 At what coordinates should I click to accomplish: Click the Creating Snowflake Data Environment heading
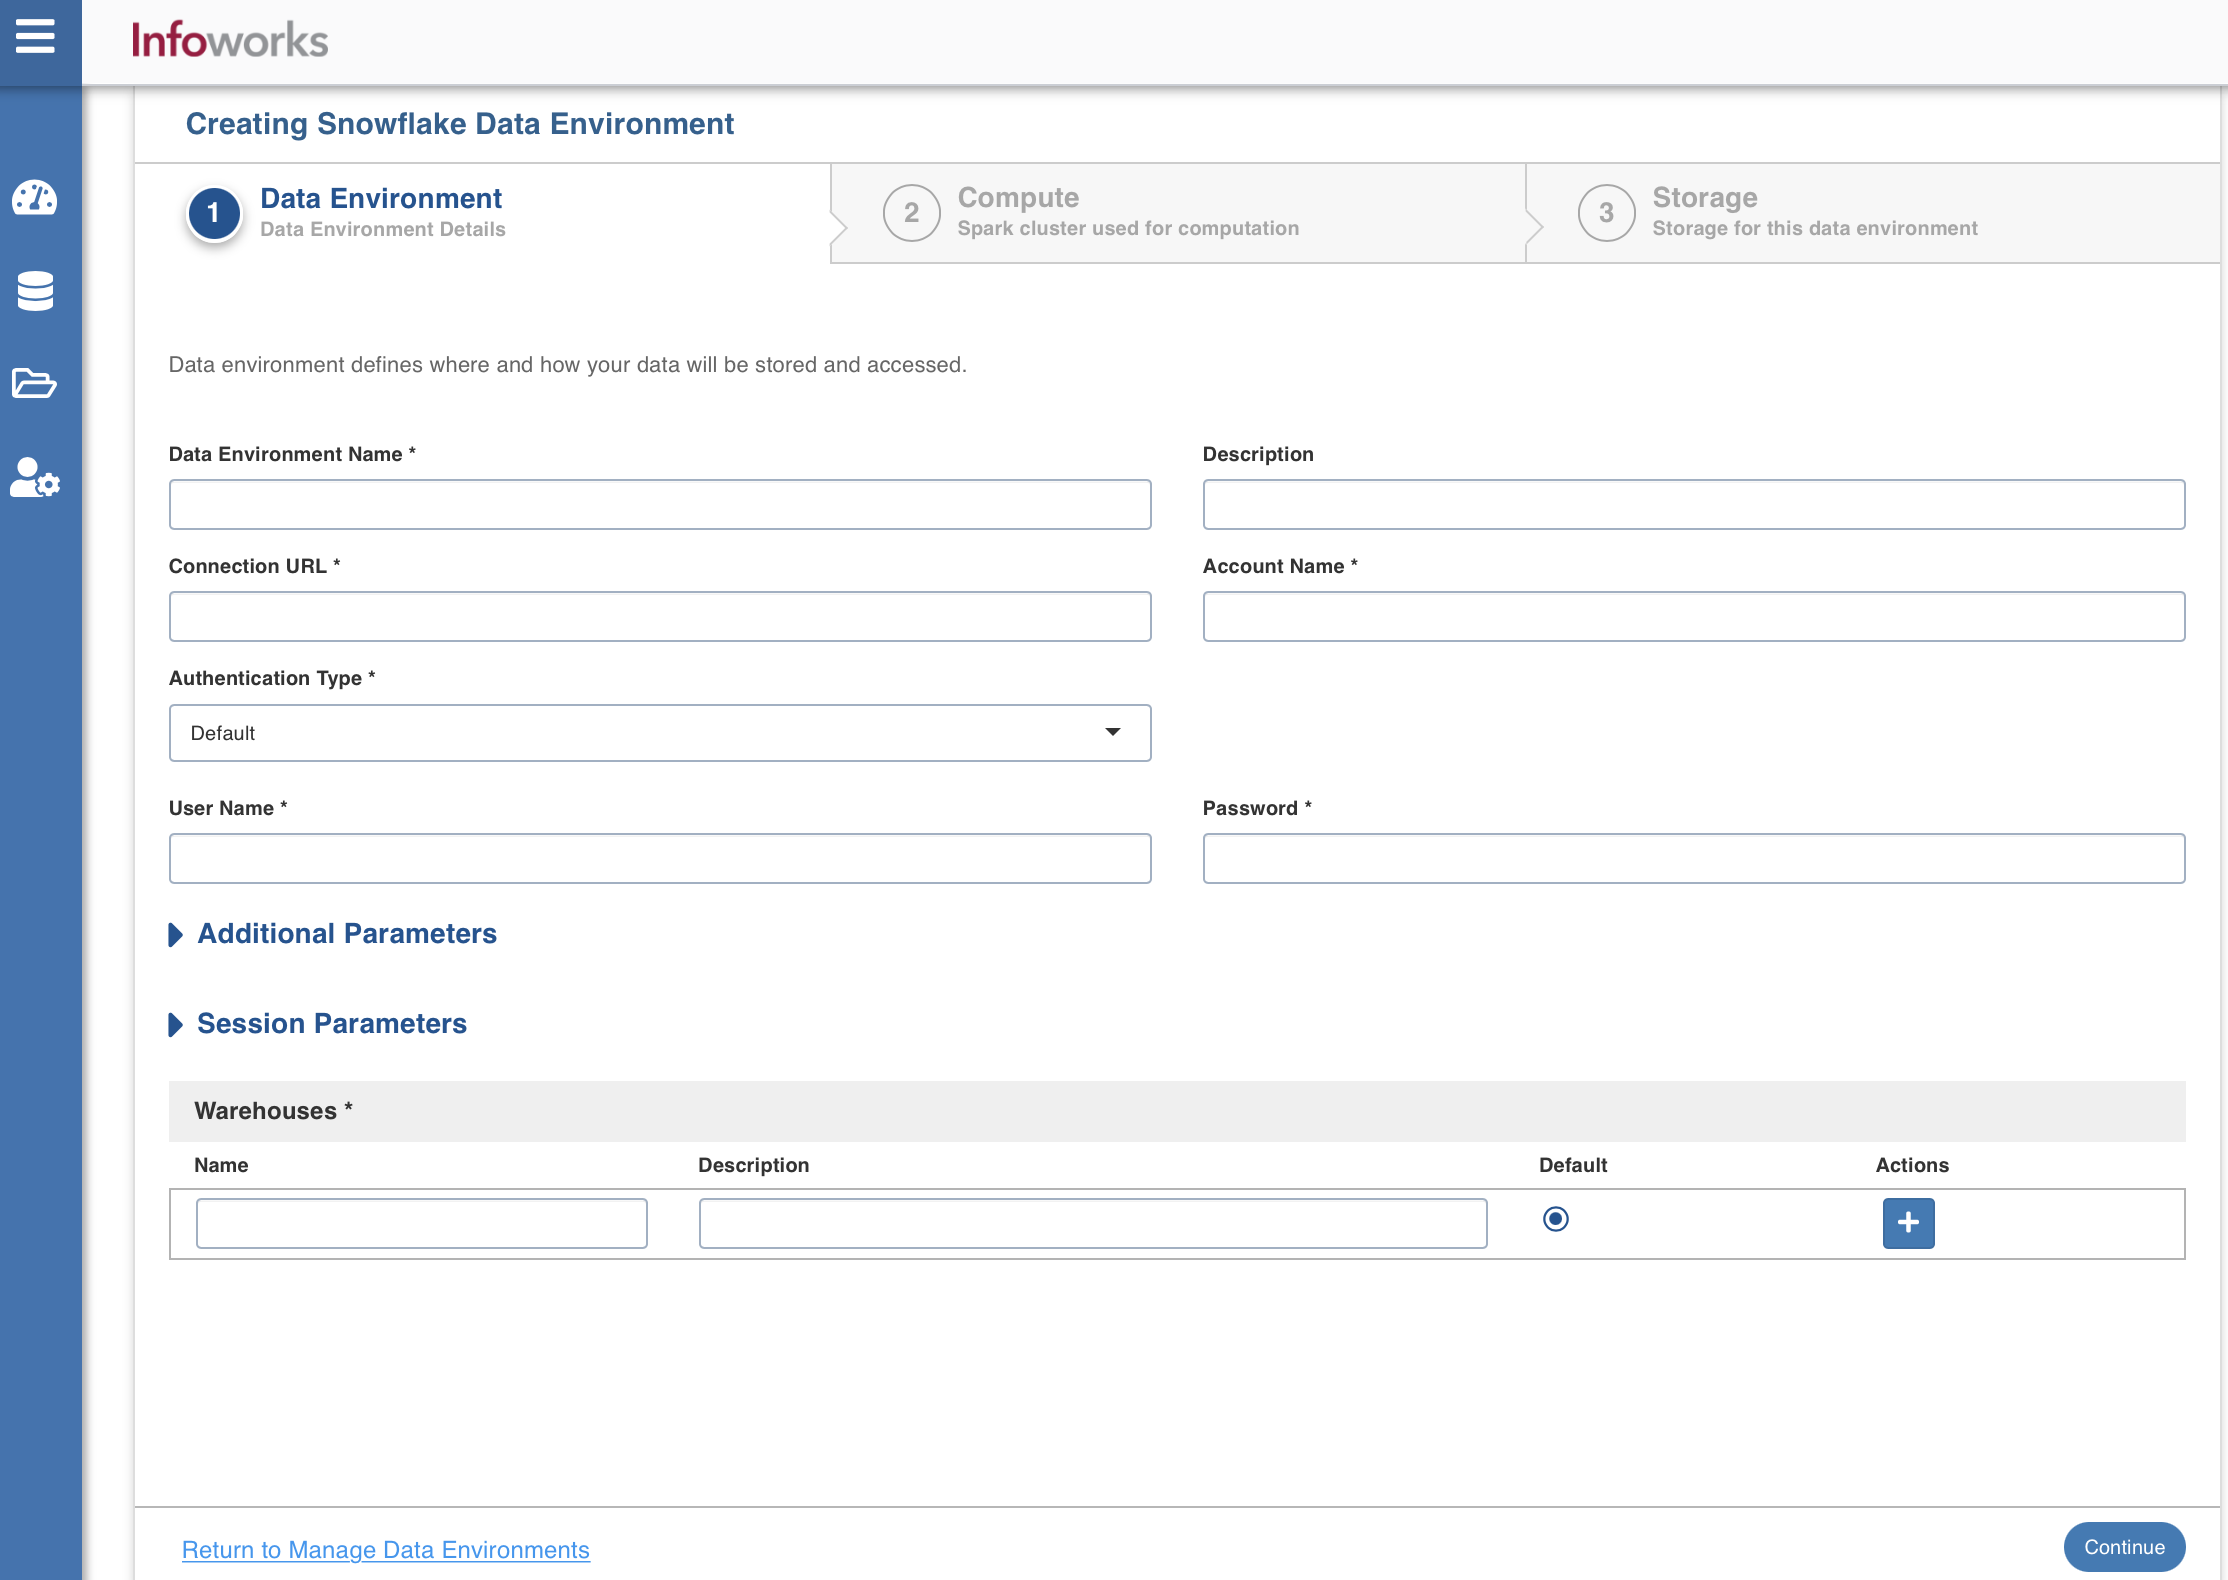point(460,124)
